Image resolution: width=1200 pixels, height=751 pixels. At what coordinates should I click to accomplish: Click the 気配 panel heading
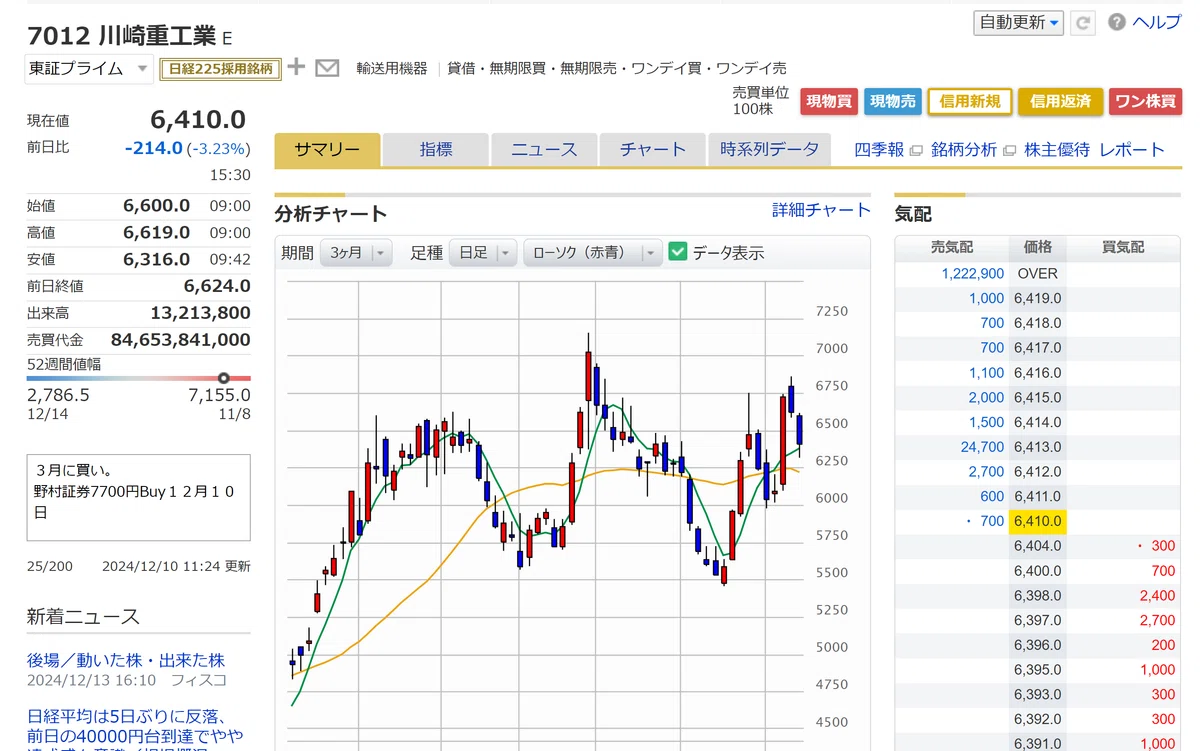click(x=912, y=213)
